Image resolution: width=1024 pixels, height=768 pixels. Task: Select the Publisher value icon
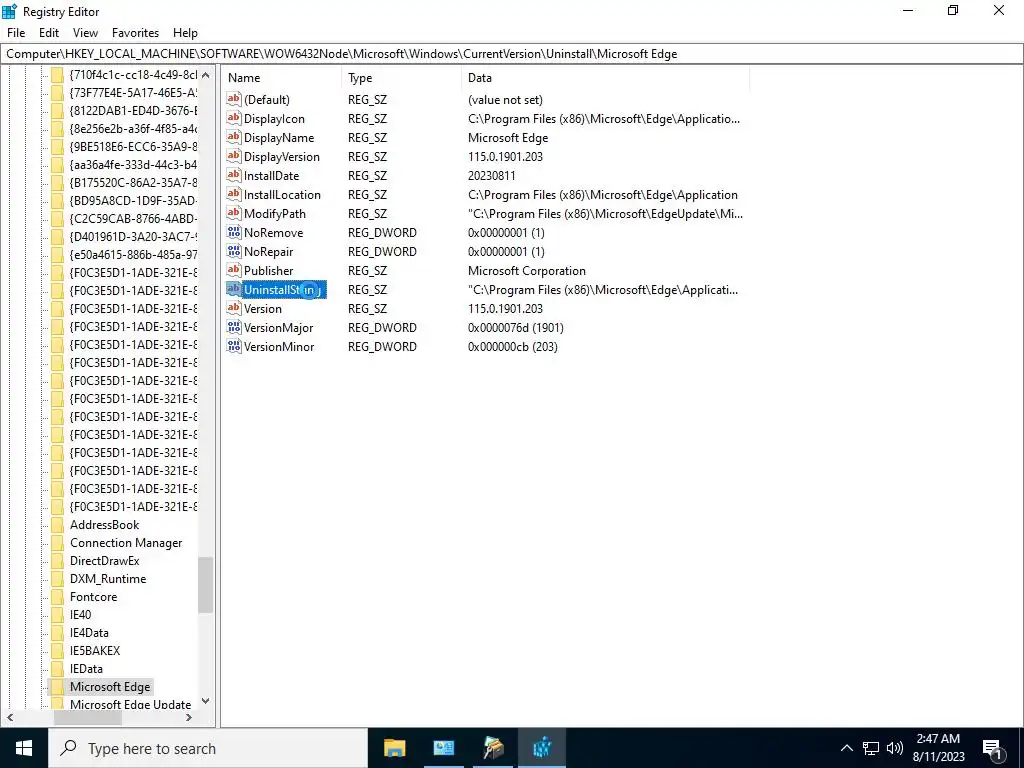(x=234, y=270)
